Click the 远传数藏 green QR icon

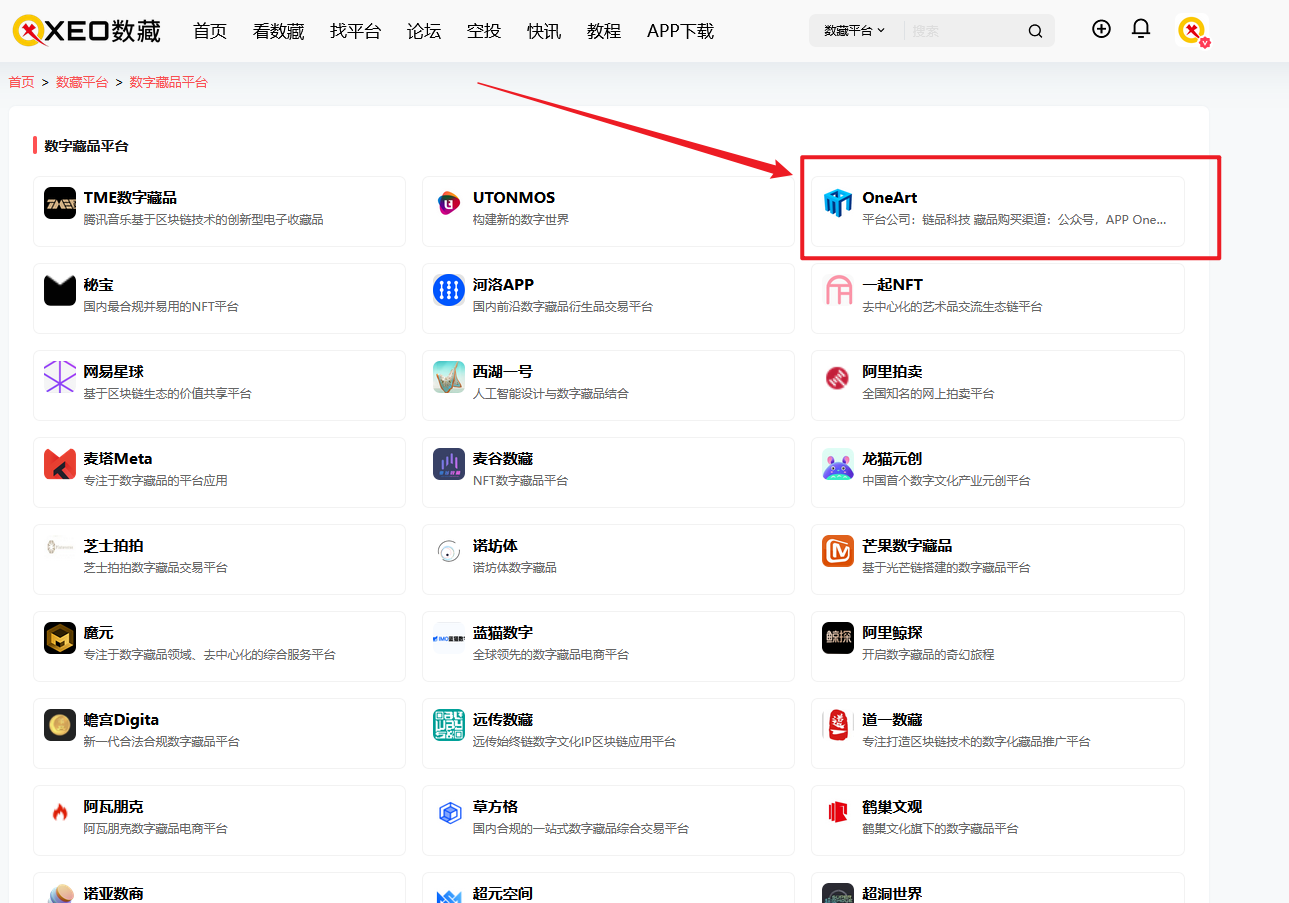click(x=449, y=725)
